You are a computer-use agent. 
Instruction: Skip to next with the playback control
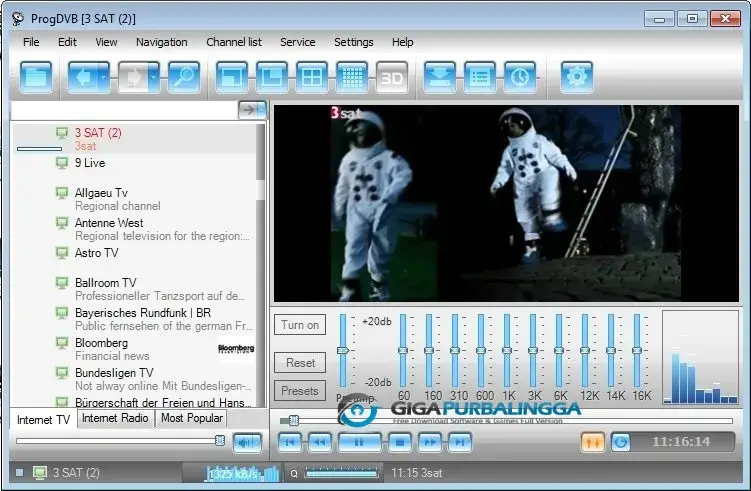pyautogui.click(x=460, y=442)
